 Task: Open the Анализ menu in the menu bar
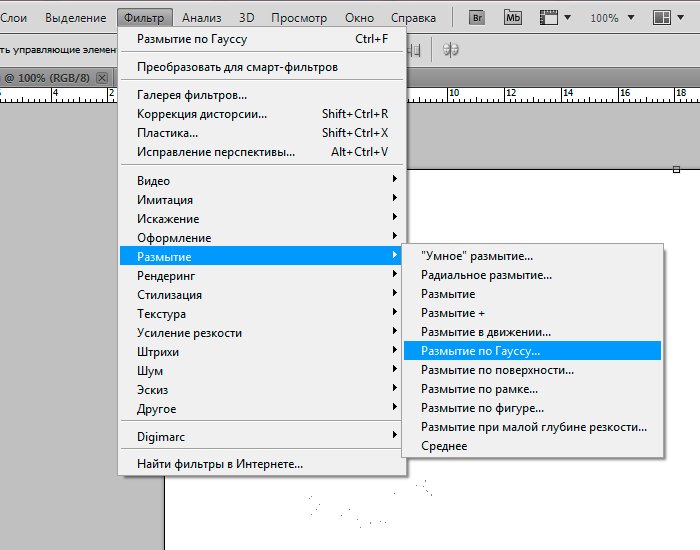tap(201, 18)
